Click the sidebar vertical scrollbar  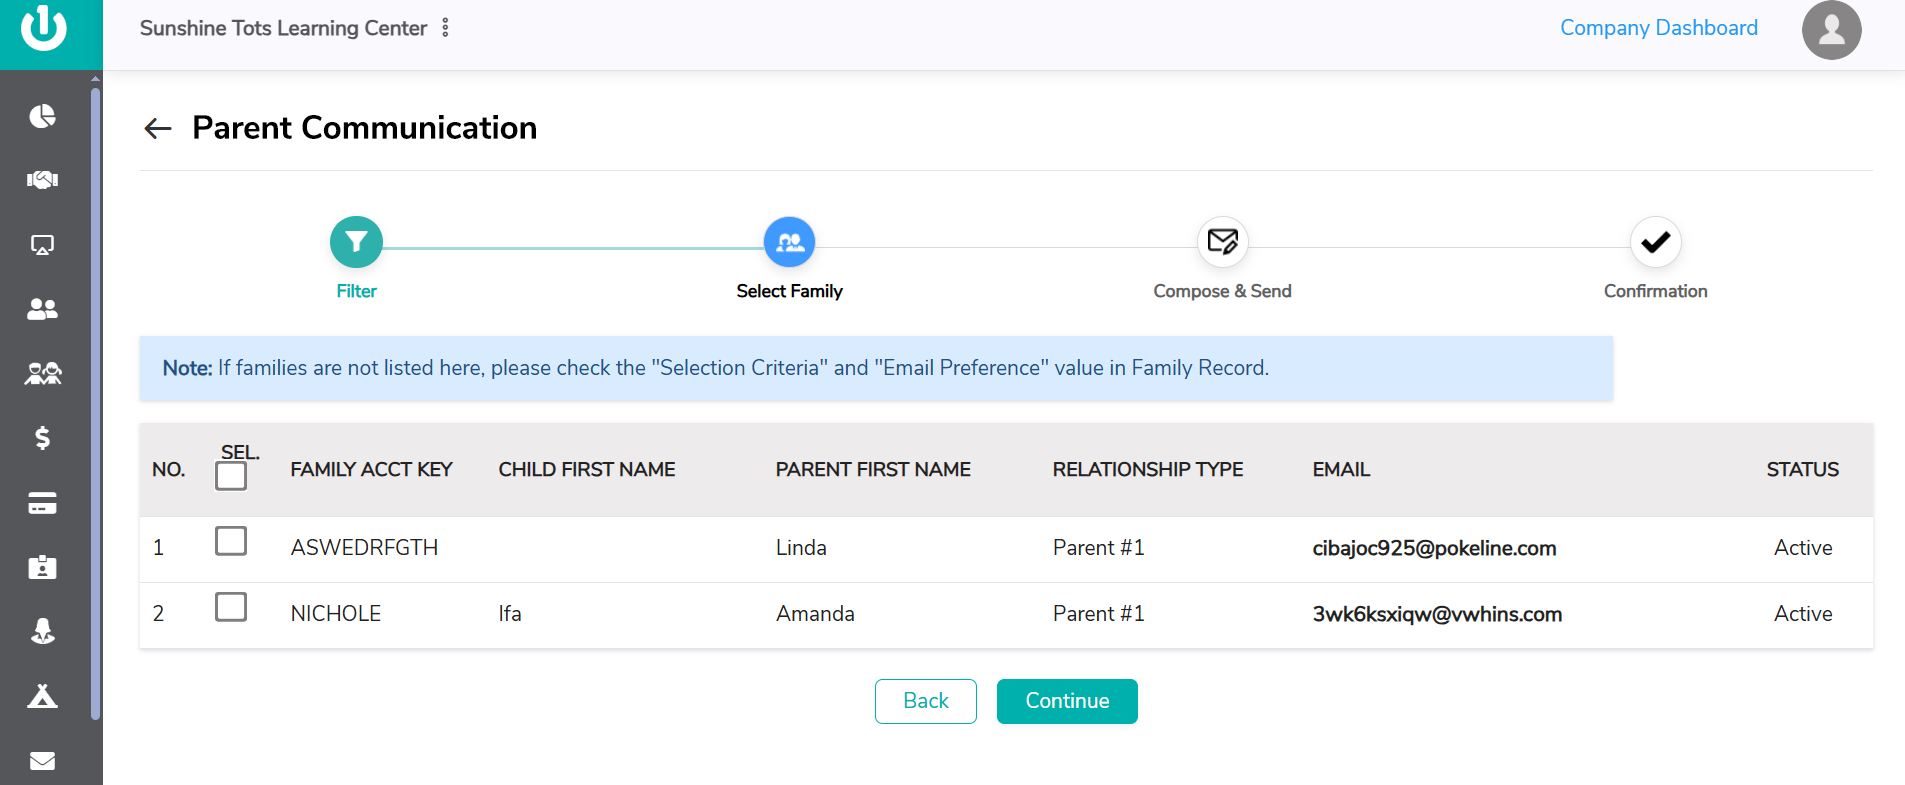point(95,400)
